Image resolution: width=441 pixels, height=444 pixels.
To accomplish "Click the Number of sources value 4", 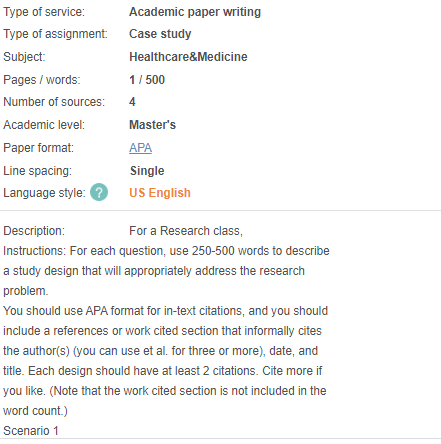I will click(132, 102).
